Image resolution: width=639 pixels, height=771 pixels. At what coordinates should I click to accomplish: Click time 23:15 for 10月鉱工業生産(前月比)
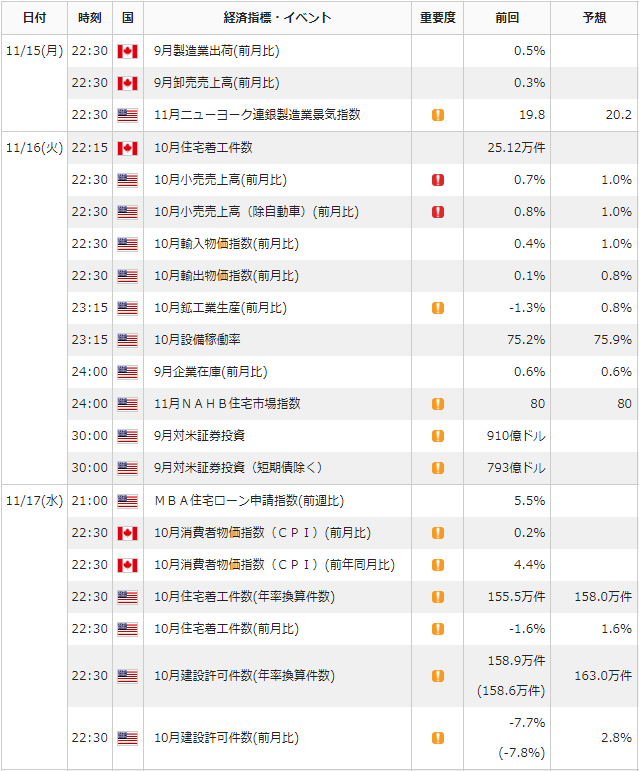point(89,308)
